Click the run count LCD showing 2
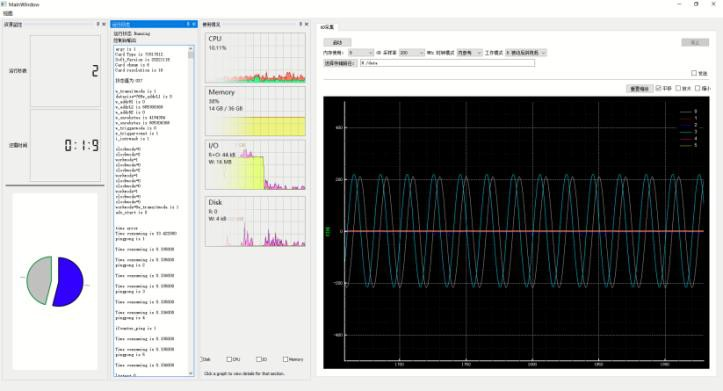Screen dimensions: 723x391 point(65,71)
